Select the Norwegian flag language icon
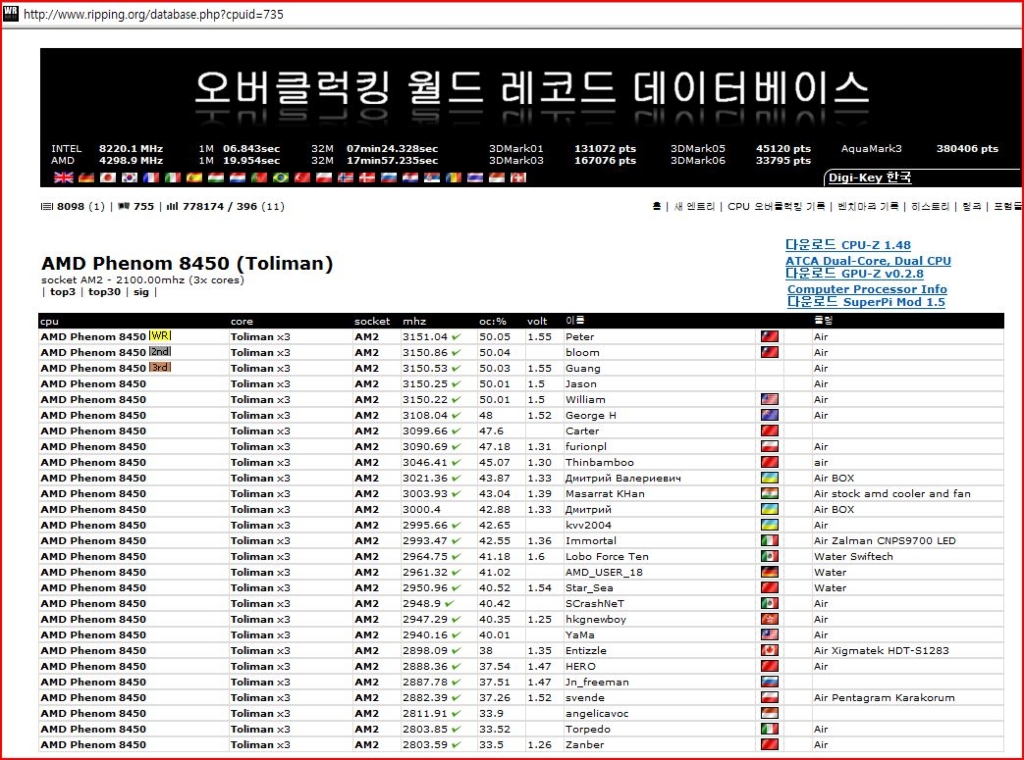 click(x=345, y=178)
